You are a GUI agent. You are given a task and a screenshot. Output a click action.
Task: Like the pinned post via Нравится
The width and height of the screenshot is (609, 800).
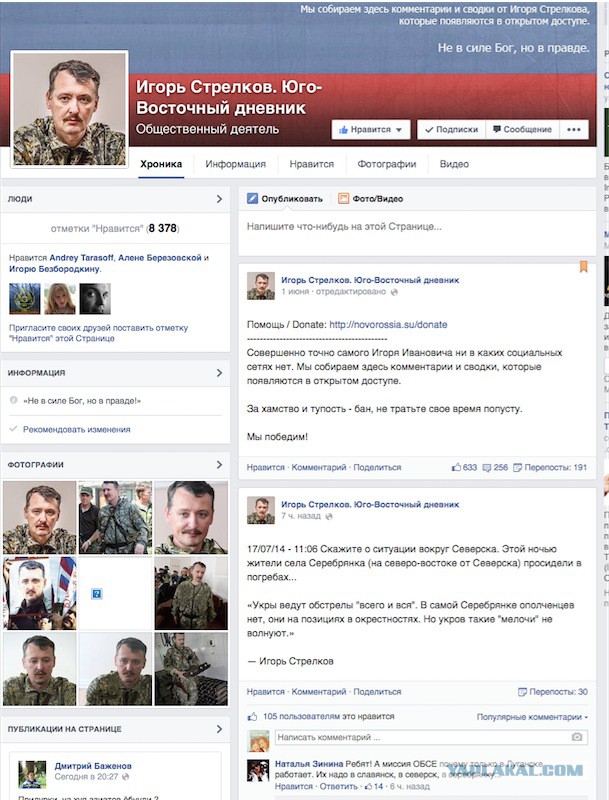tap(266, 467)
